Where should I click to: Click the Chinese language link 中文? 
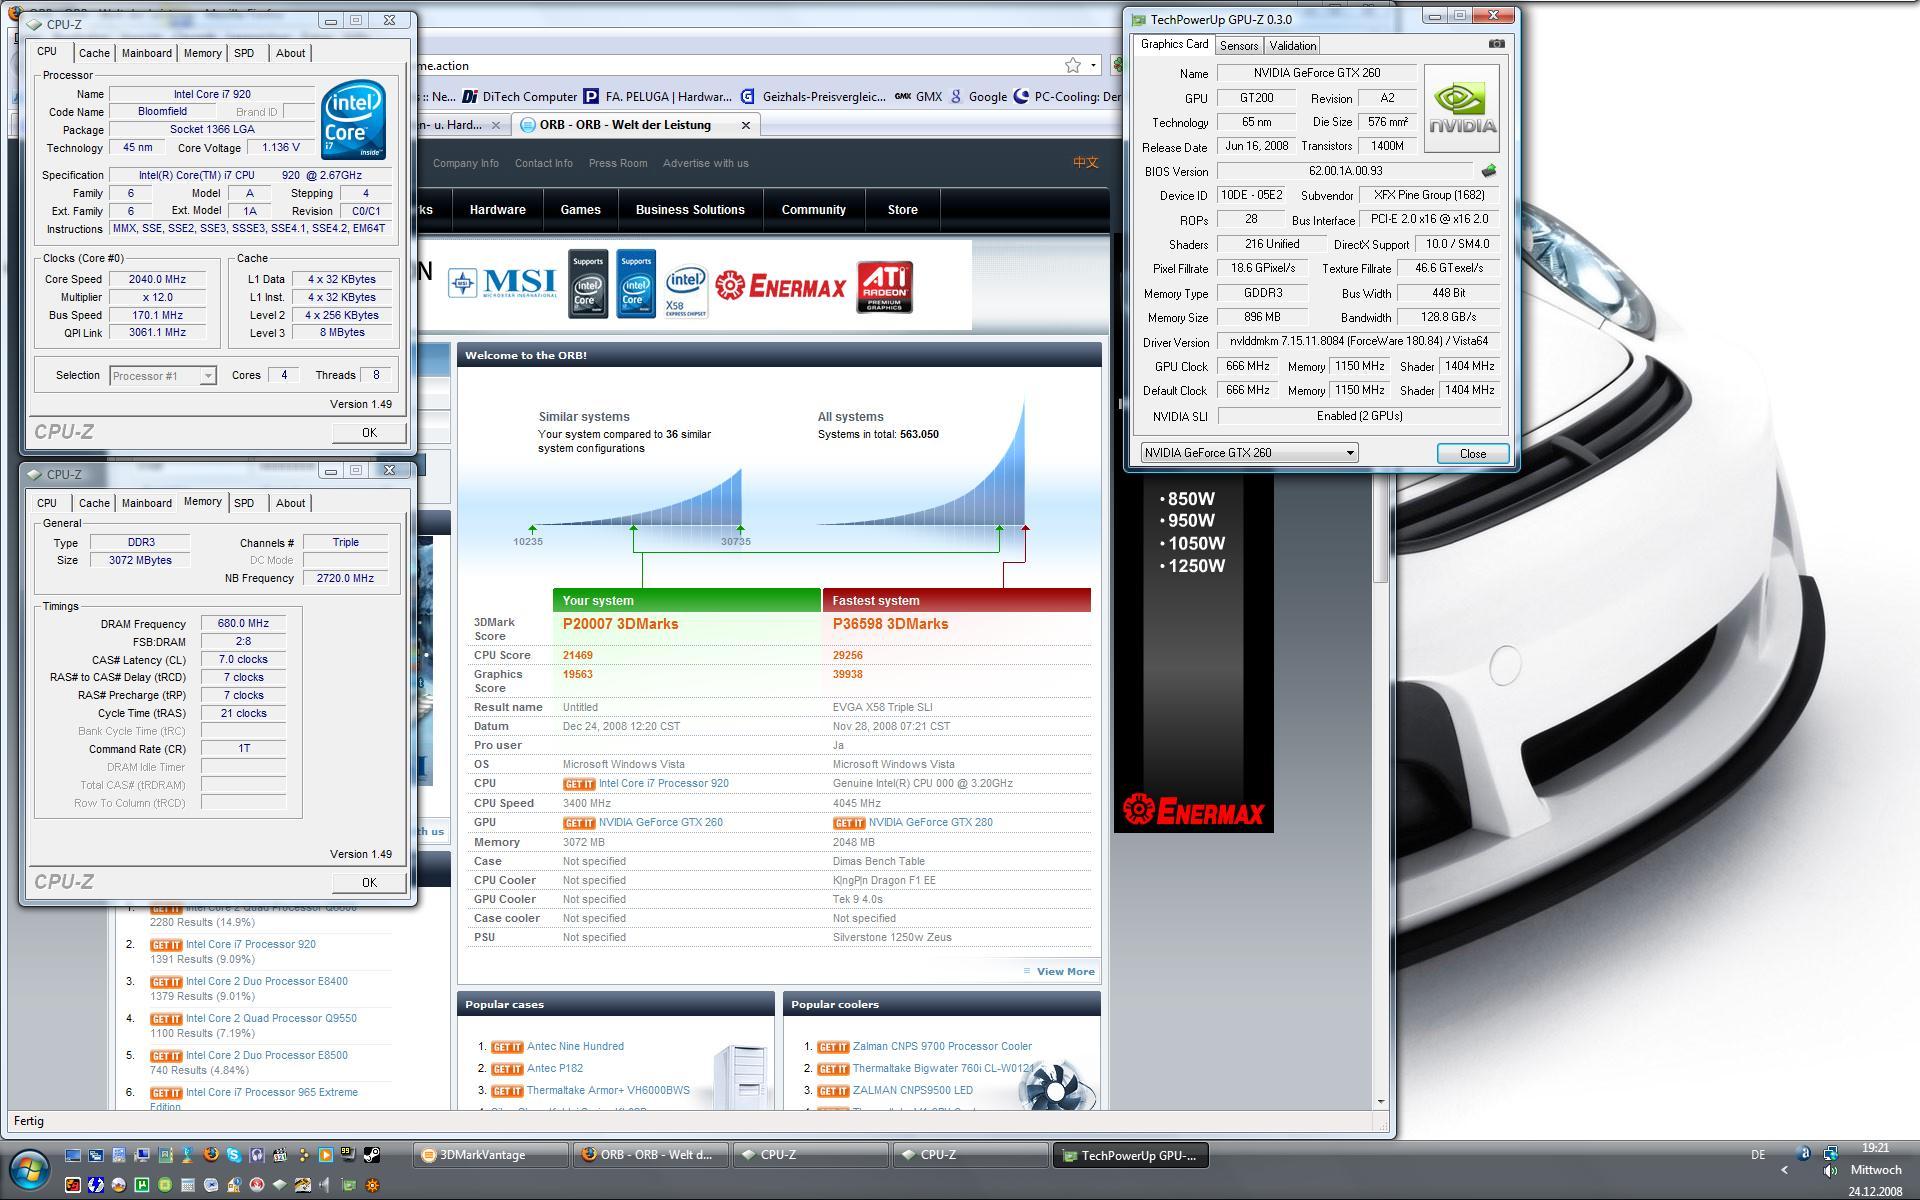click(1085, 162)
